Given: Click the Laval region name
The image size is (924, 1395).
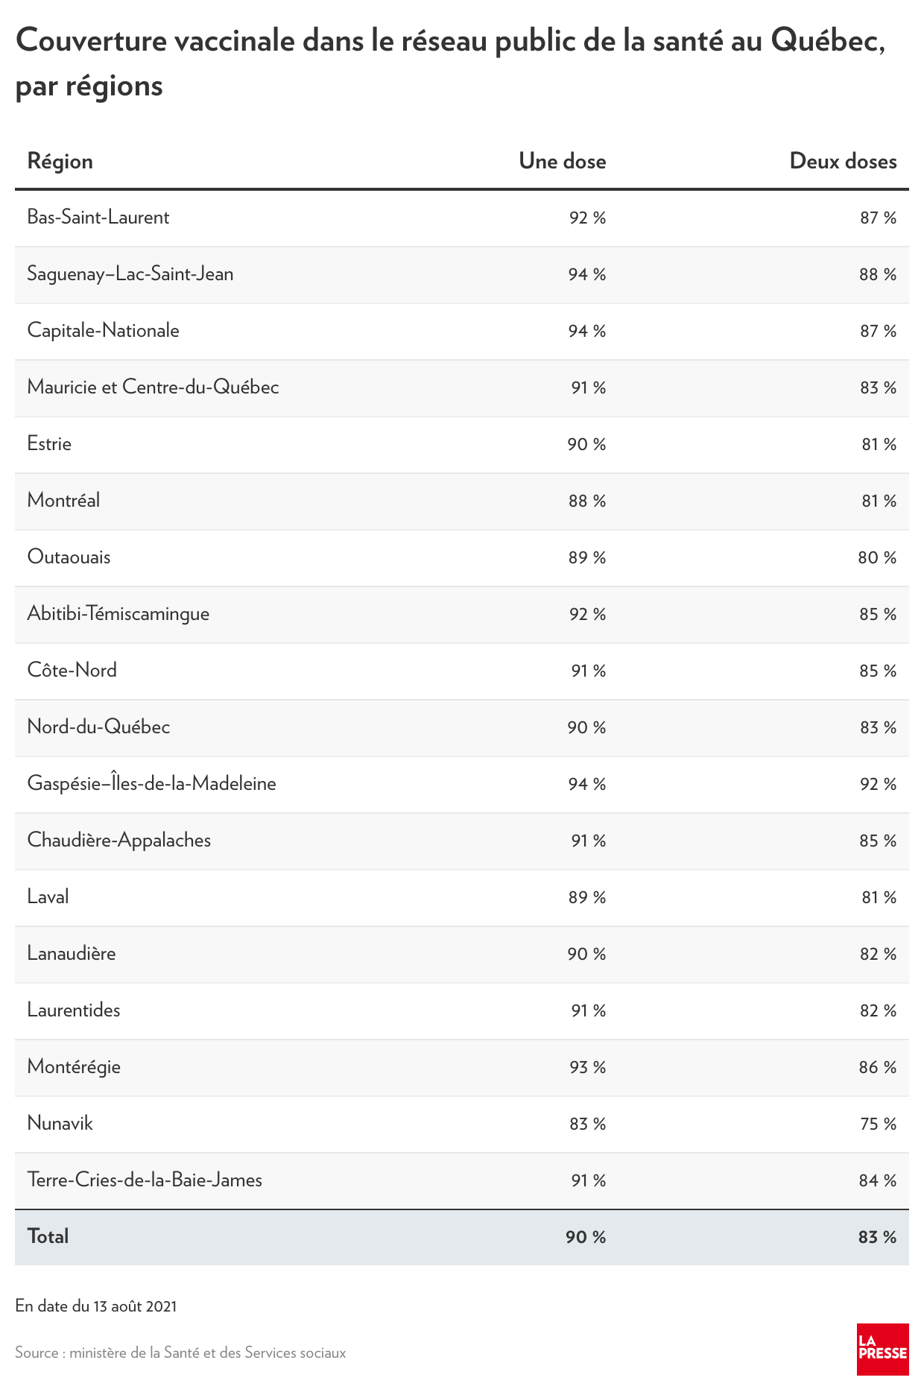Looking at the screenshot, I should pos(48,897).
